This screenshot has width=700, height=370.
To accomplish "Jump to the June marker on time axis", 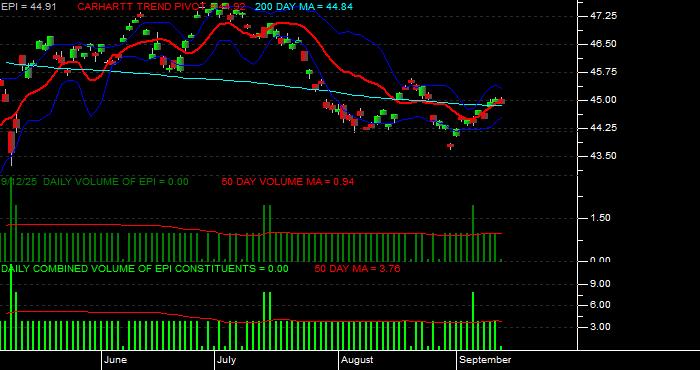I will click(116, 360).
